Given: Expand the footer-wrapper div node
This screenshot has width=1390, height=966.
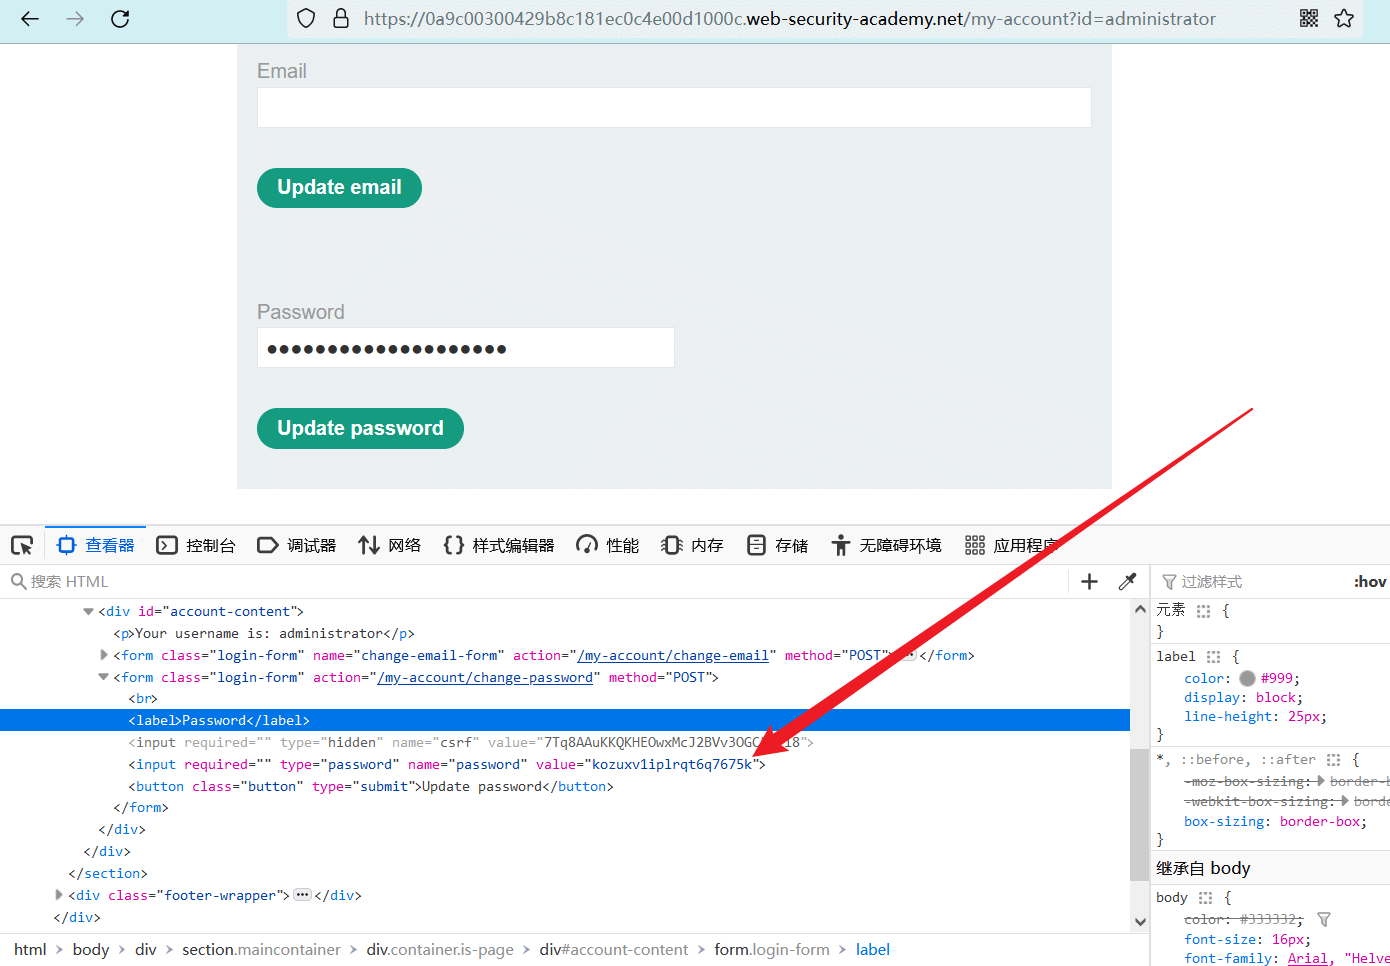Looking at the screenshot, I should 59,895.
